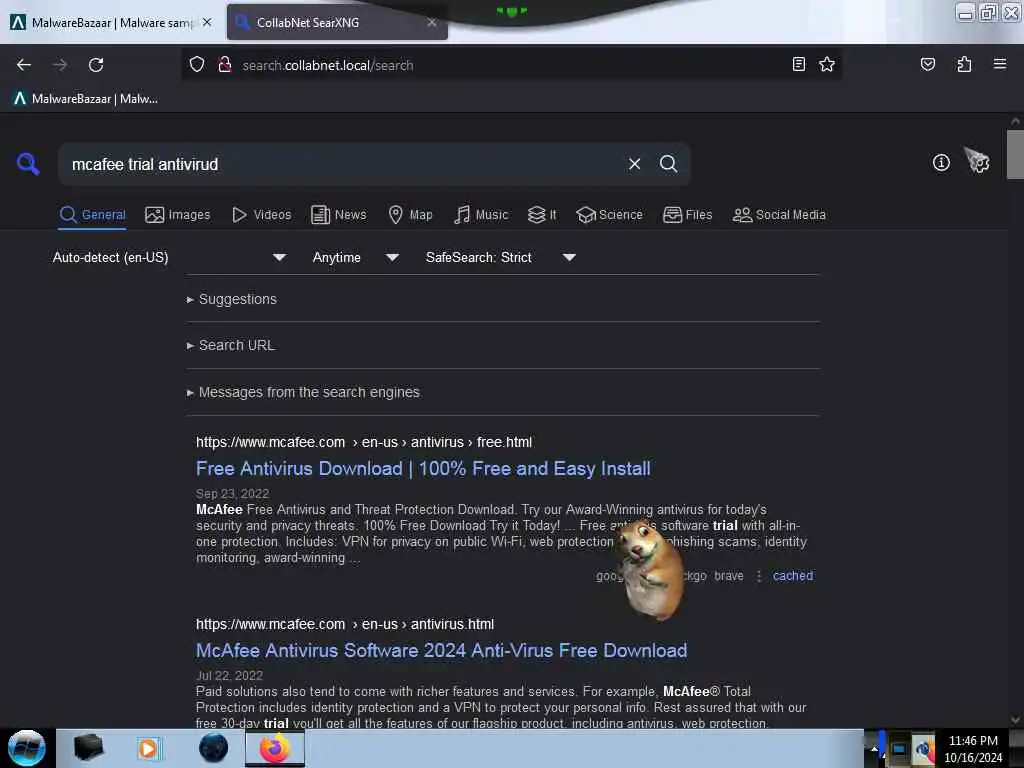The width and height of the screenshot is (1024, 768).
Task: Clear the search query with the X
Action: (634, 164)
